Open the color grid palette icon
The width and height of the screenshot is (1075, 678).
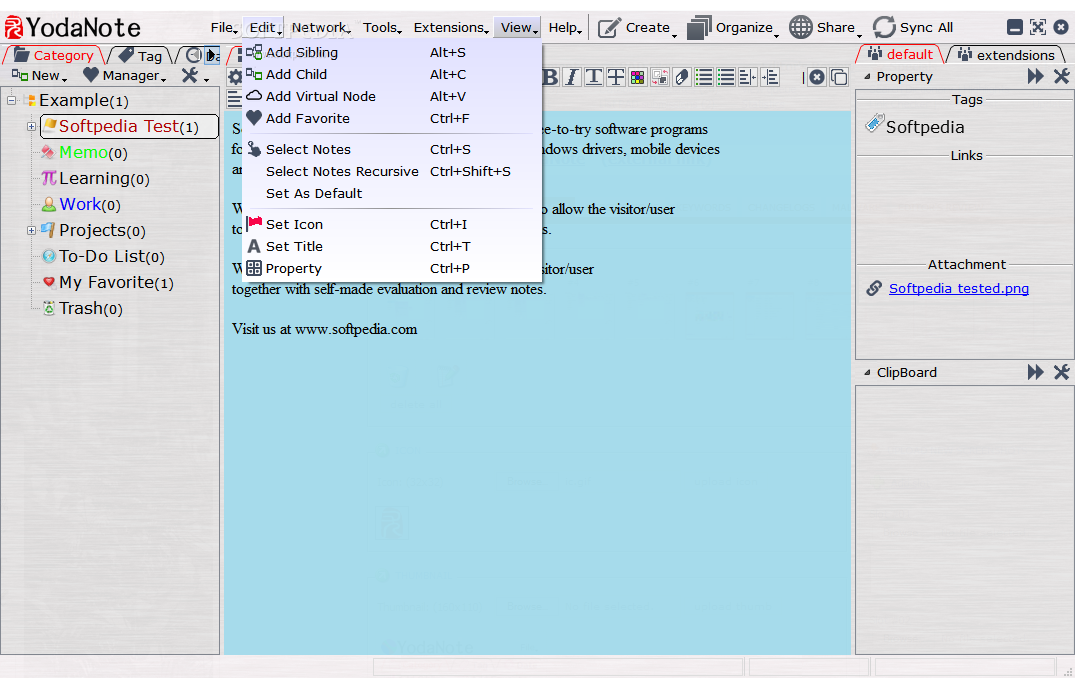638,77
